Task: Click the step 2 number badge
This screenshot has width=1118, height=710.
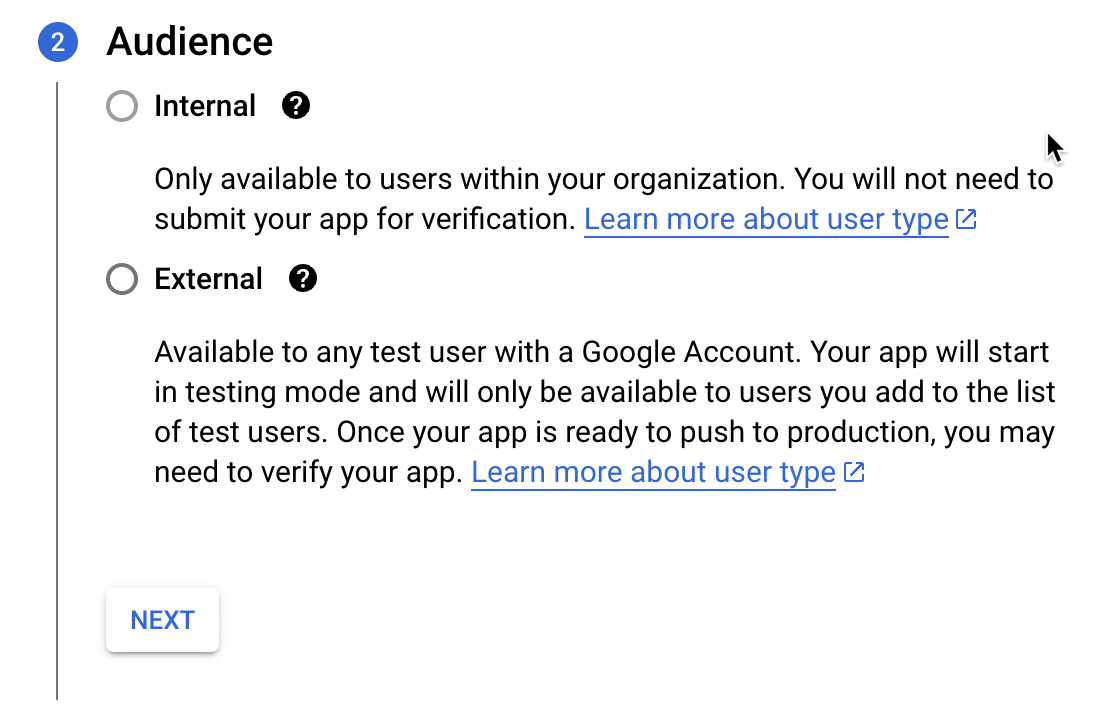Action: [x=58, y=43]
